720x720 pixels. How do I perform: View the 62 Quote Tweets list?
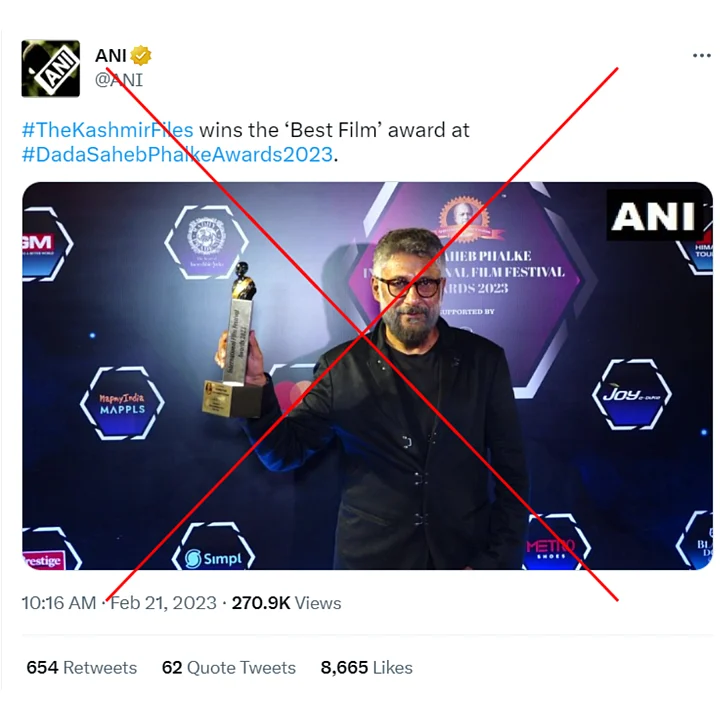[229, 667]
